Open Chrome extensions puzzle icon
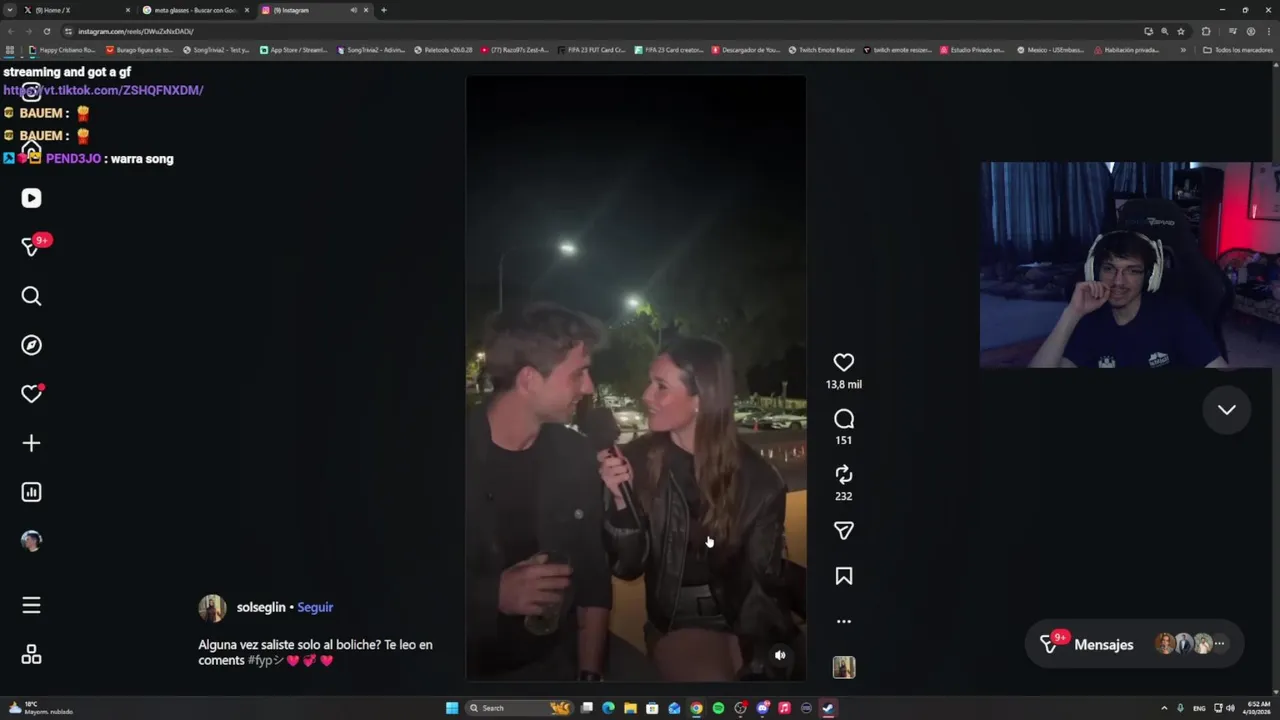Viewport: 1280px width, 720px height. click(1206, 31)
